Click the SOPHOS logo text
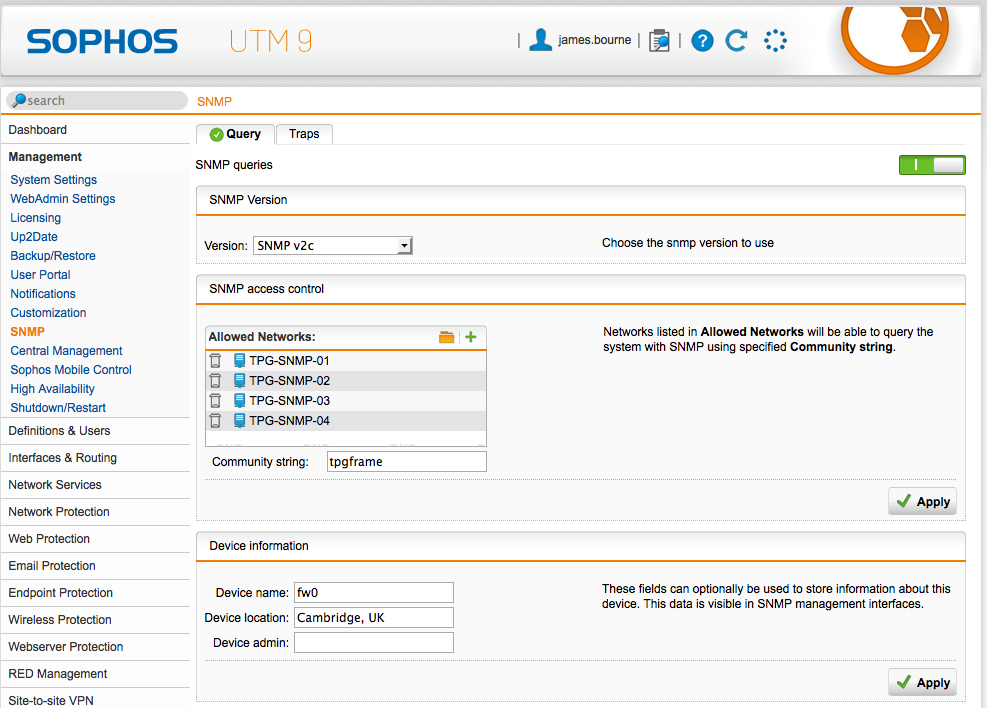Screen dimensions: 987x708 tap(102, 42)
